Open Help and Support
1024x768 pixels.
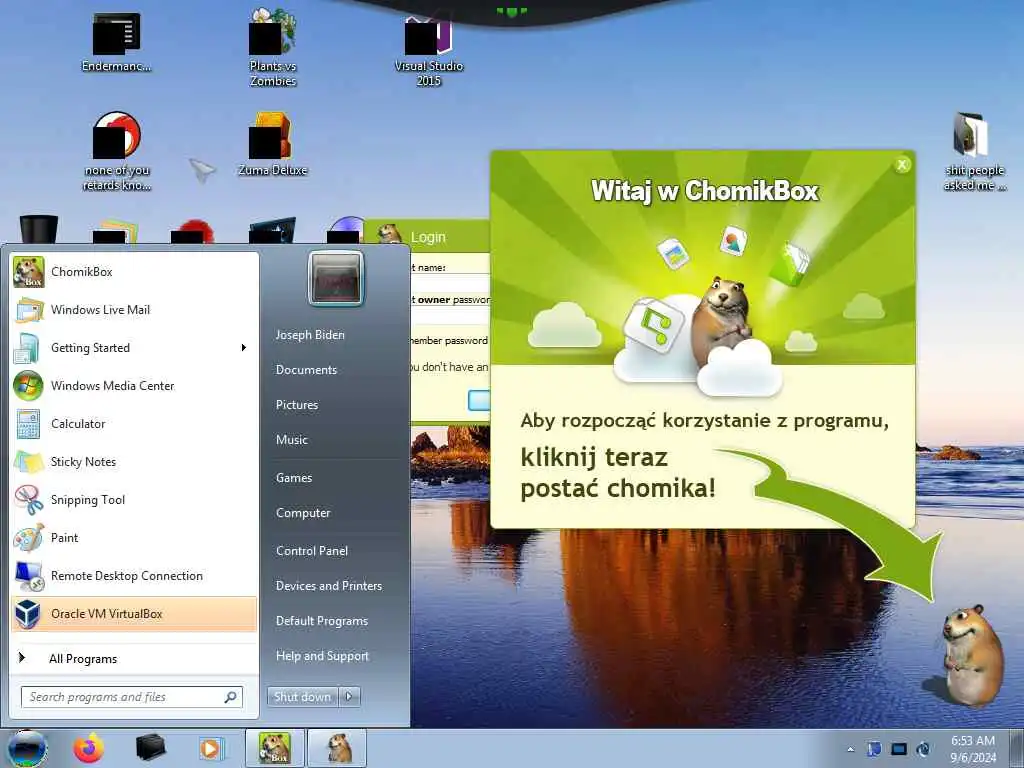click(x=322, y=656)
